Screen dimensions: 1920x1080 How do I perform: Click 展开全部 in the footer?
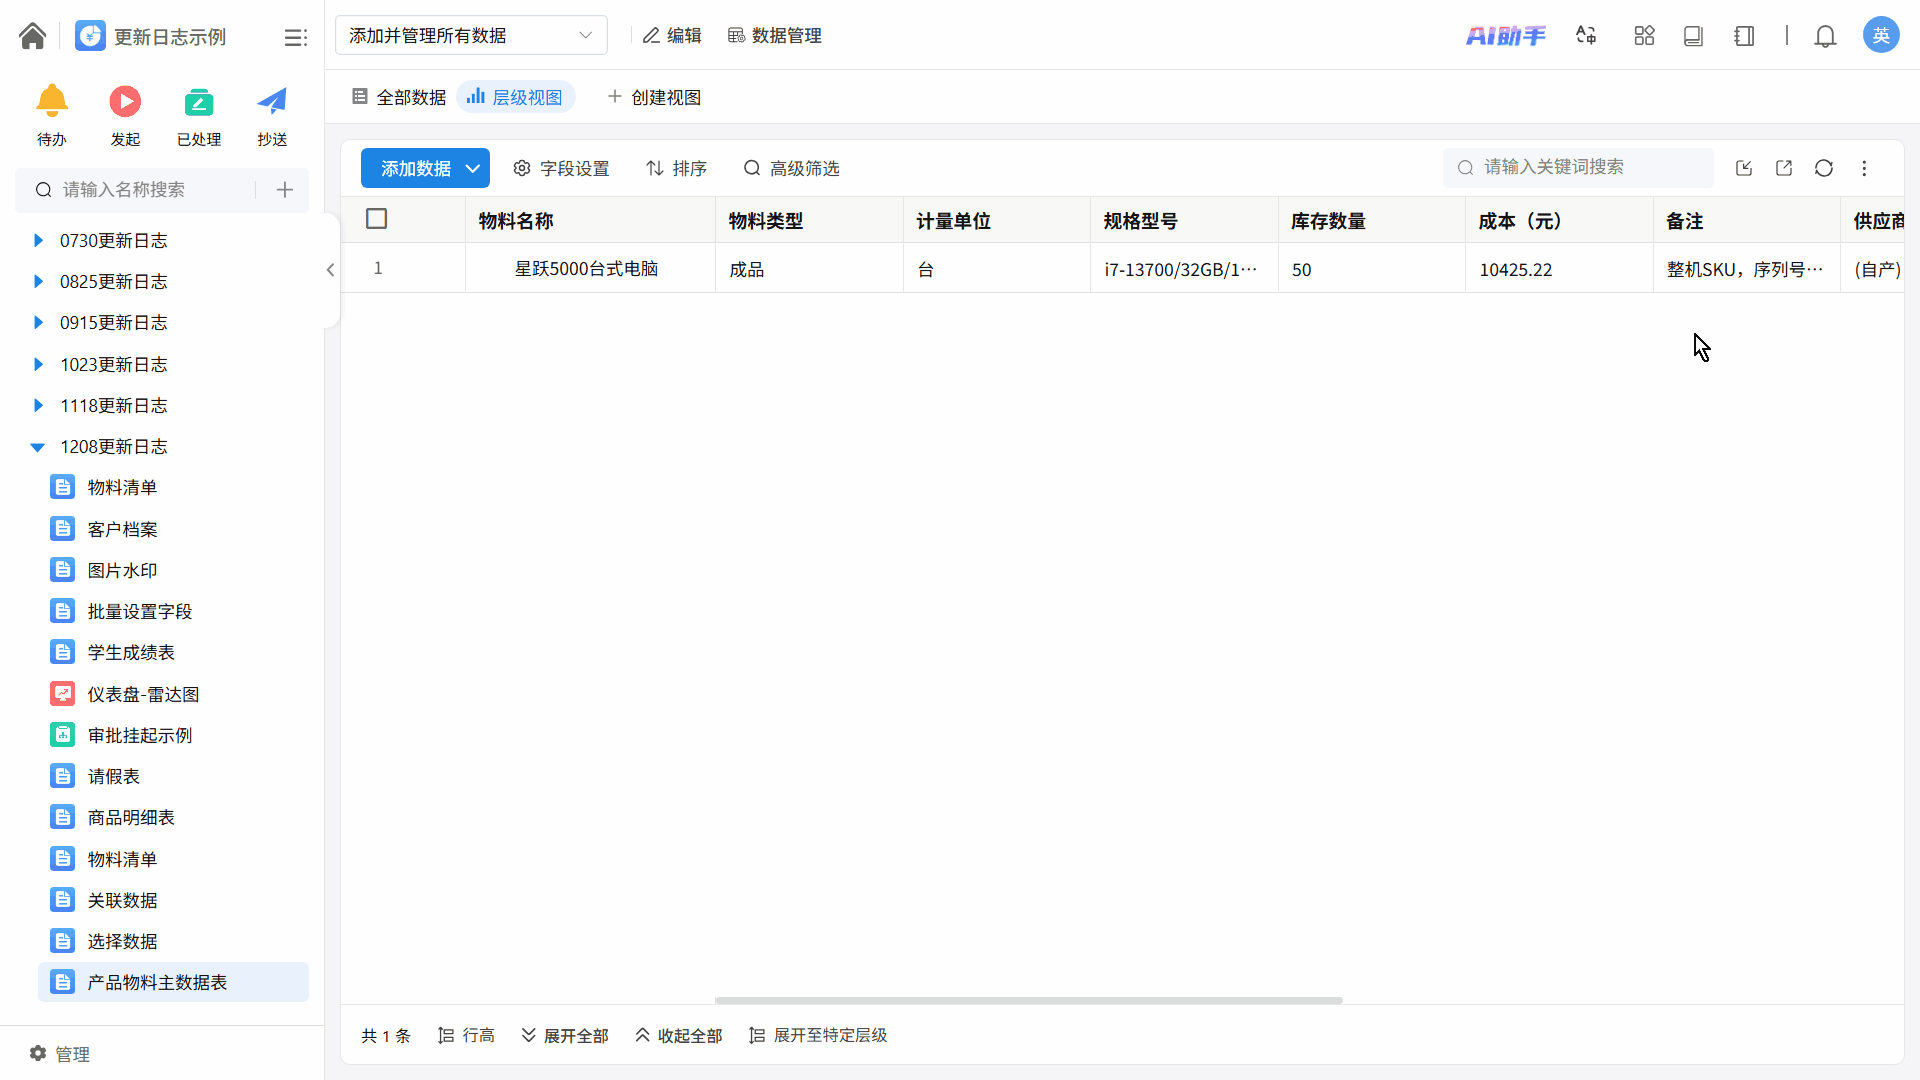click(565, 1035)
